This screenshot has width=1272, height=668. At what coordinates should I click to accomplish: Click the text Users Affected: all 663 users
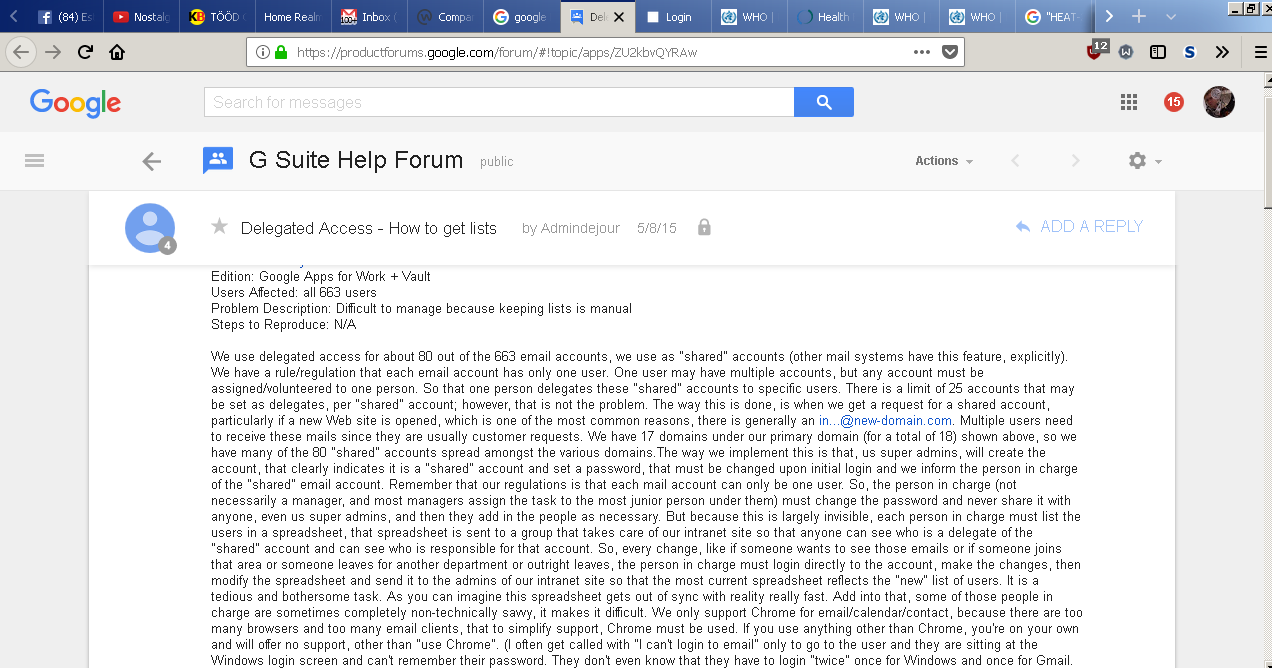click(294, 292)
